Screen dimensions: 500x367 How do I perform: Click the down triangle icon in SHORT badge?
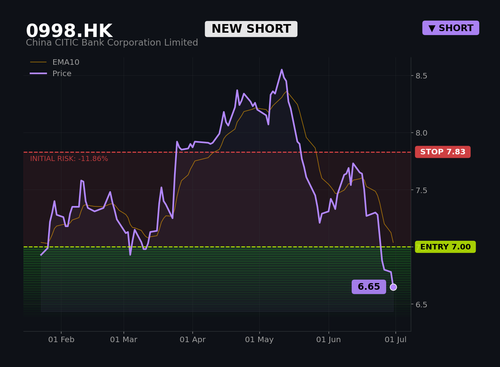(x=432, y=28)
